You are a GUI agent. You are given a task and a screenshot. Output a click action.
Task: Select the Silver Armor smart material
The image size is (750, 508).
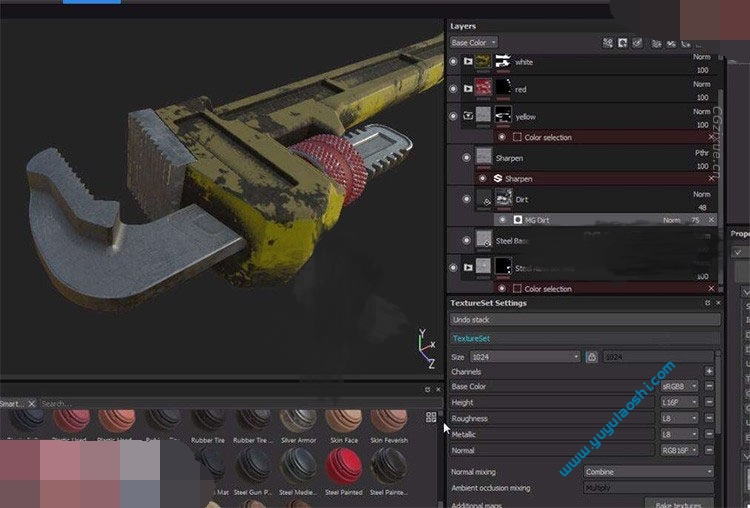click(298, 427)
